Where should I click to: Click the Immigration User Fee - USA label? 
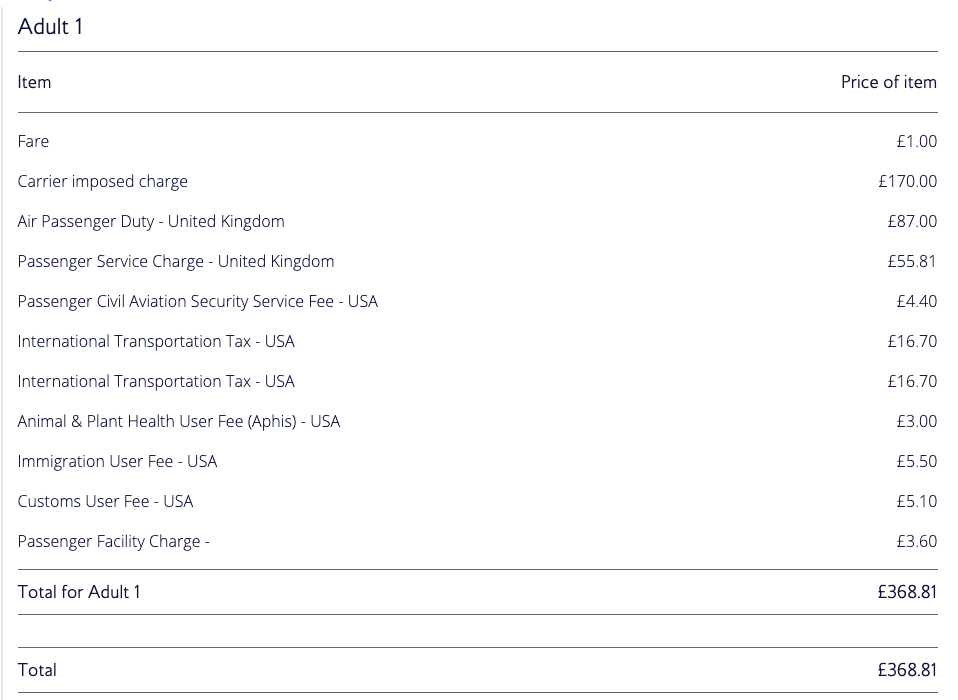(117, 461)
